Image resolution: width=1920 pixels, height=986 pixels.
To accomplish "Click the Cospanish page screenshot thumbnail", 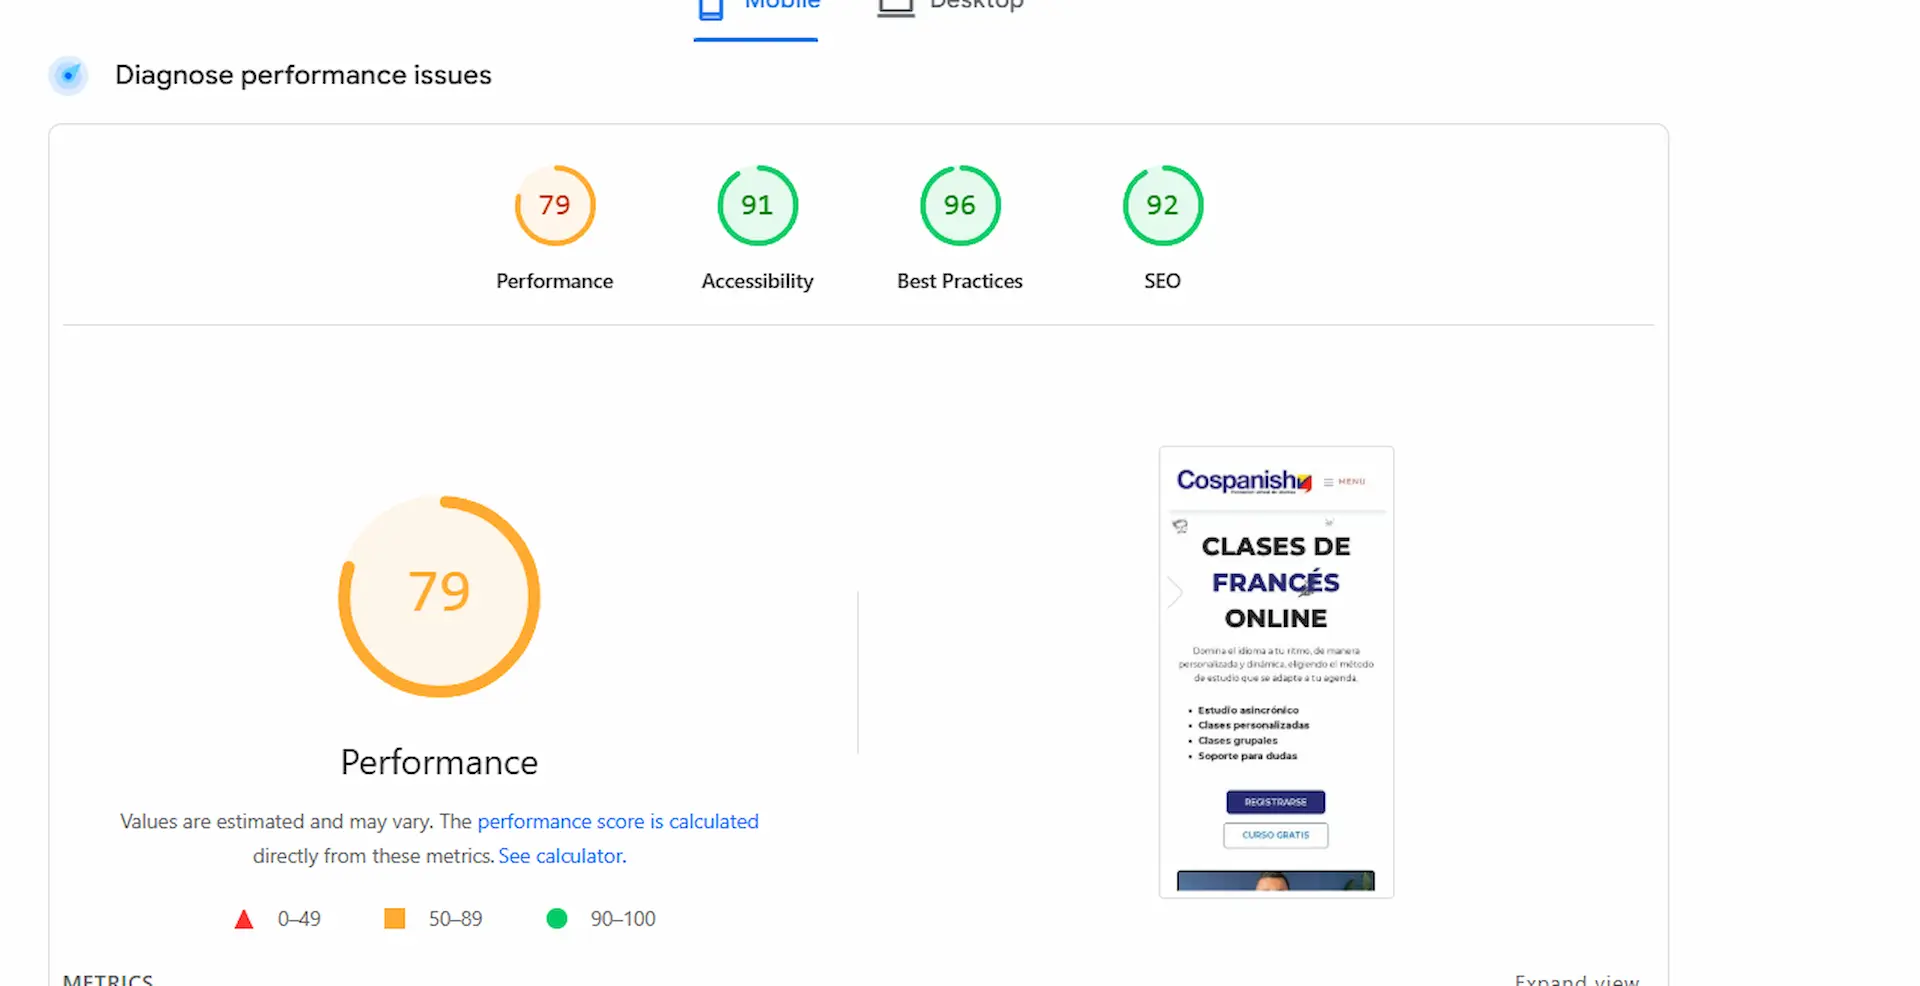I will [1276, 672].
